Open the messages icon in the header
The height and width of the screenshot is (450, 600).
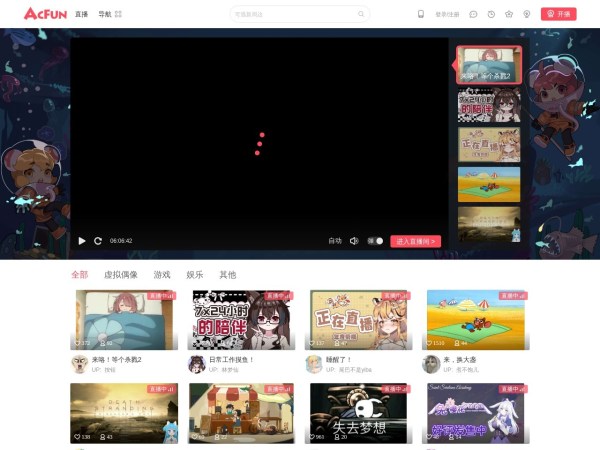(x=474, y=14)
